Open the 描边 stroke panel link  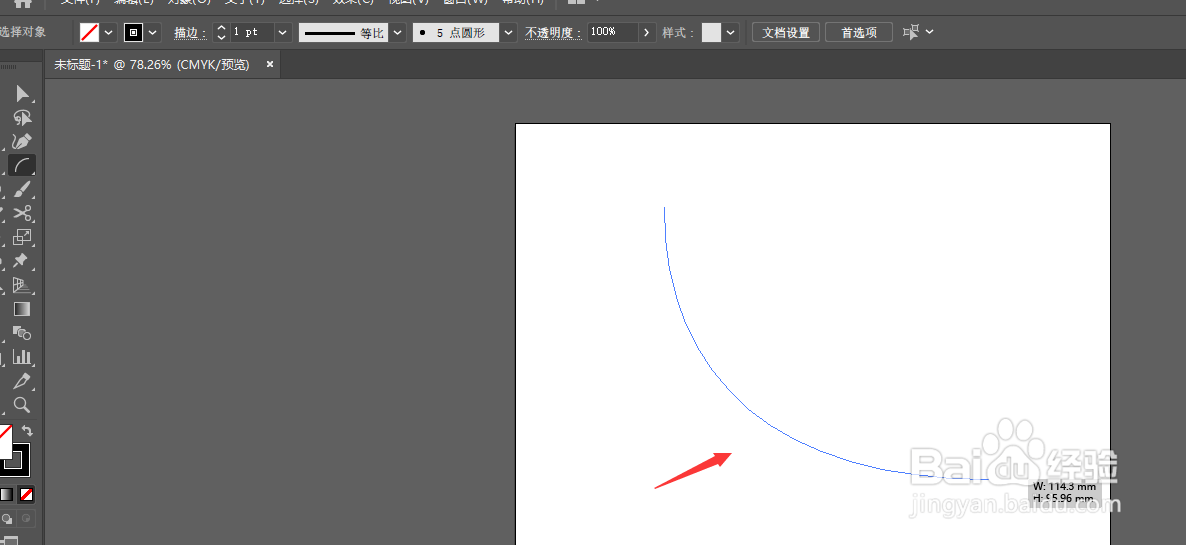pyautogui.click(x=190, y=33)
